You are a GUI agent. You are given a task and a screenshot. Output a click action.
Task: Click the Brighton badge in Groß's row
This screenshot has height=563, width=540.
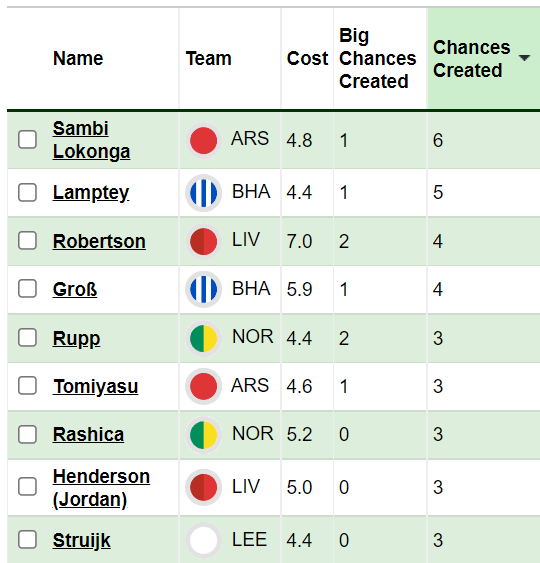coord(203,289)
